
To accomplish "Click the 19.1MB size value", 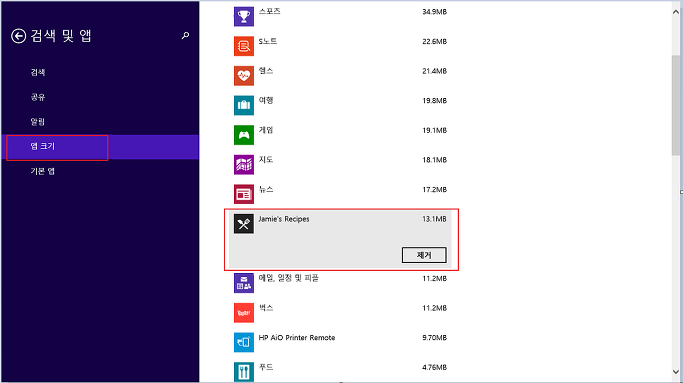I will point(434,130).
